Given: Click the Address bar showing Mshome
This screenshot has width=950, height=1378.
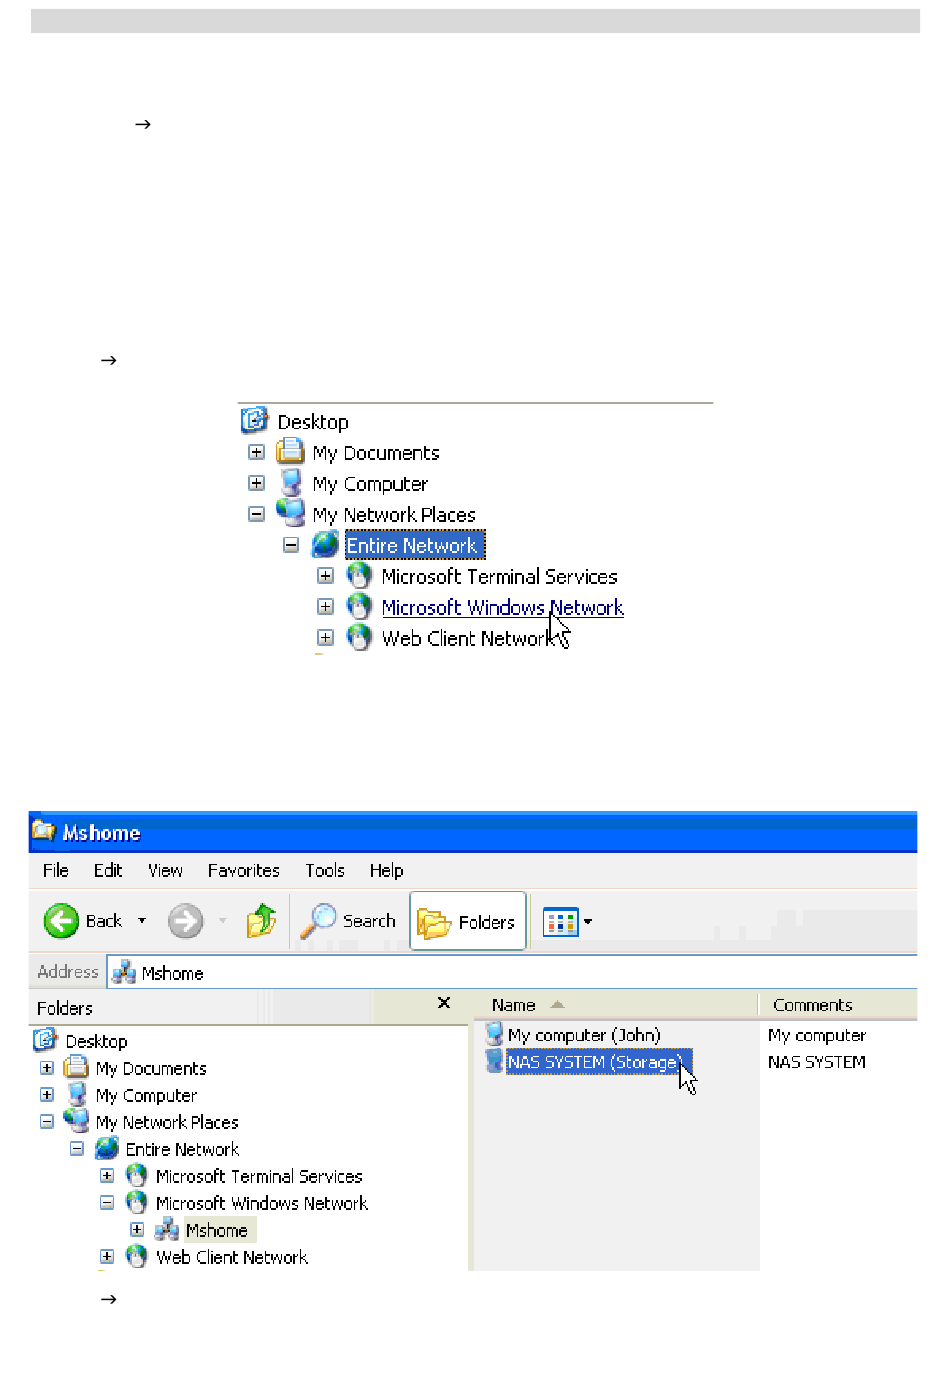Looking at the screenshot, I should [512, 973].
